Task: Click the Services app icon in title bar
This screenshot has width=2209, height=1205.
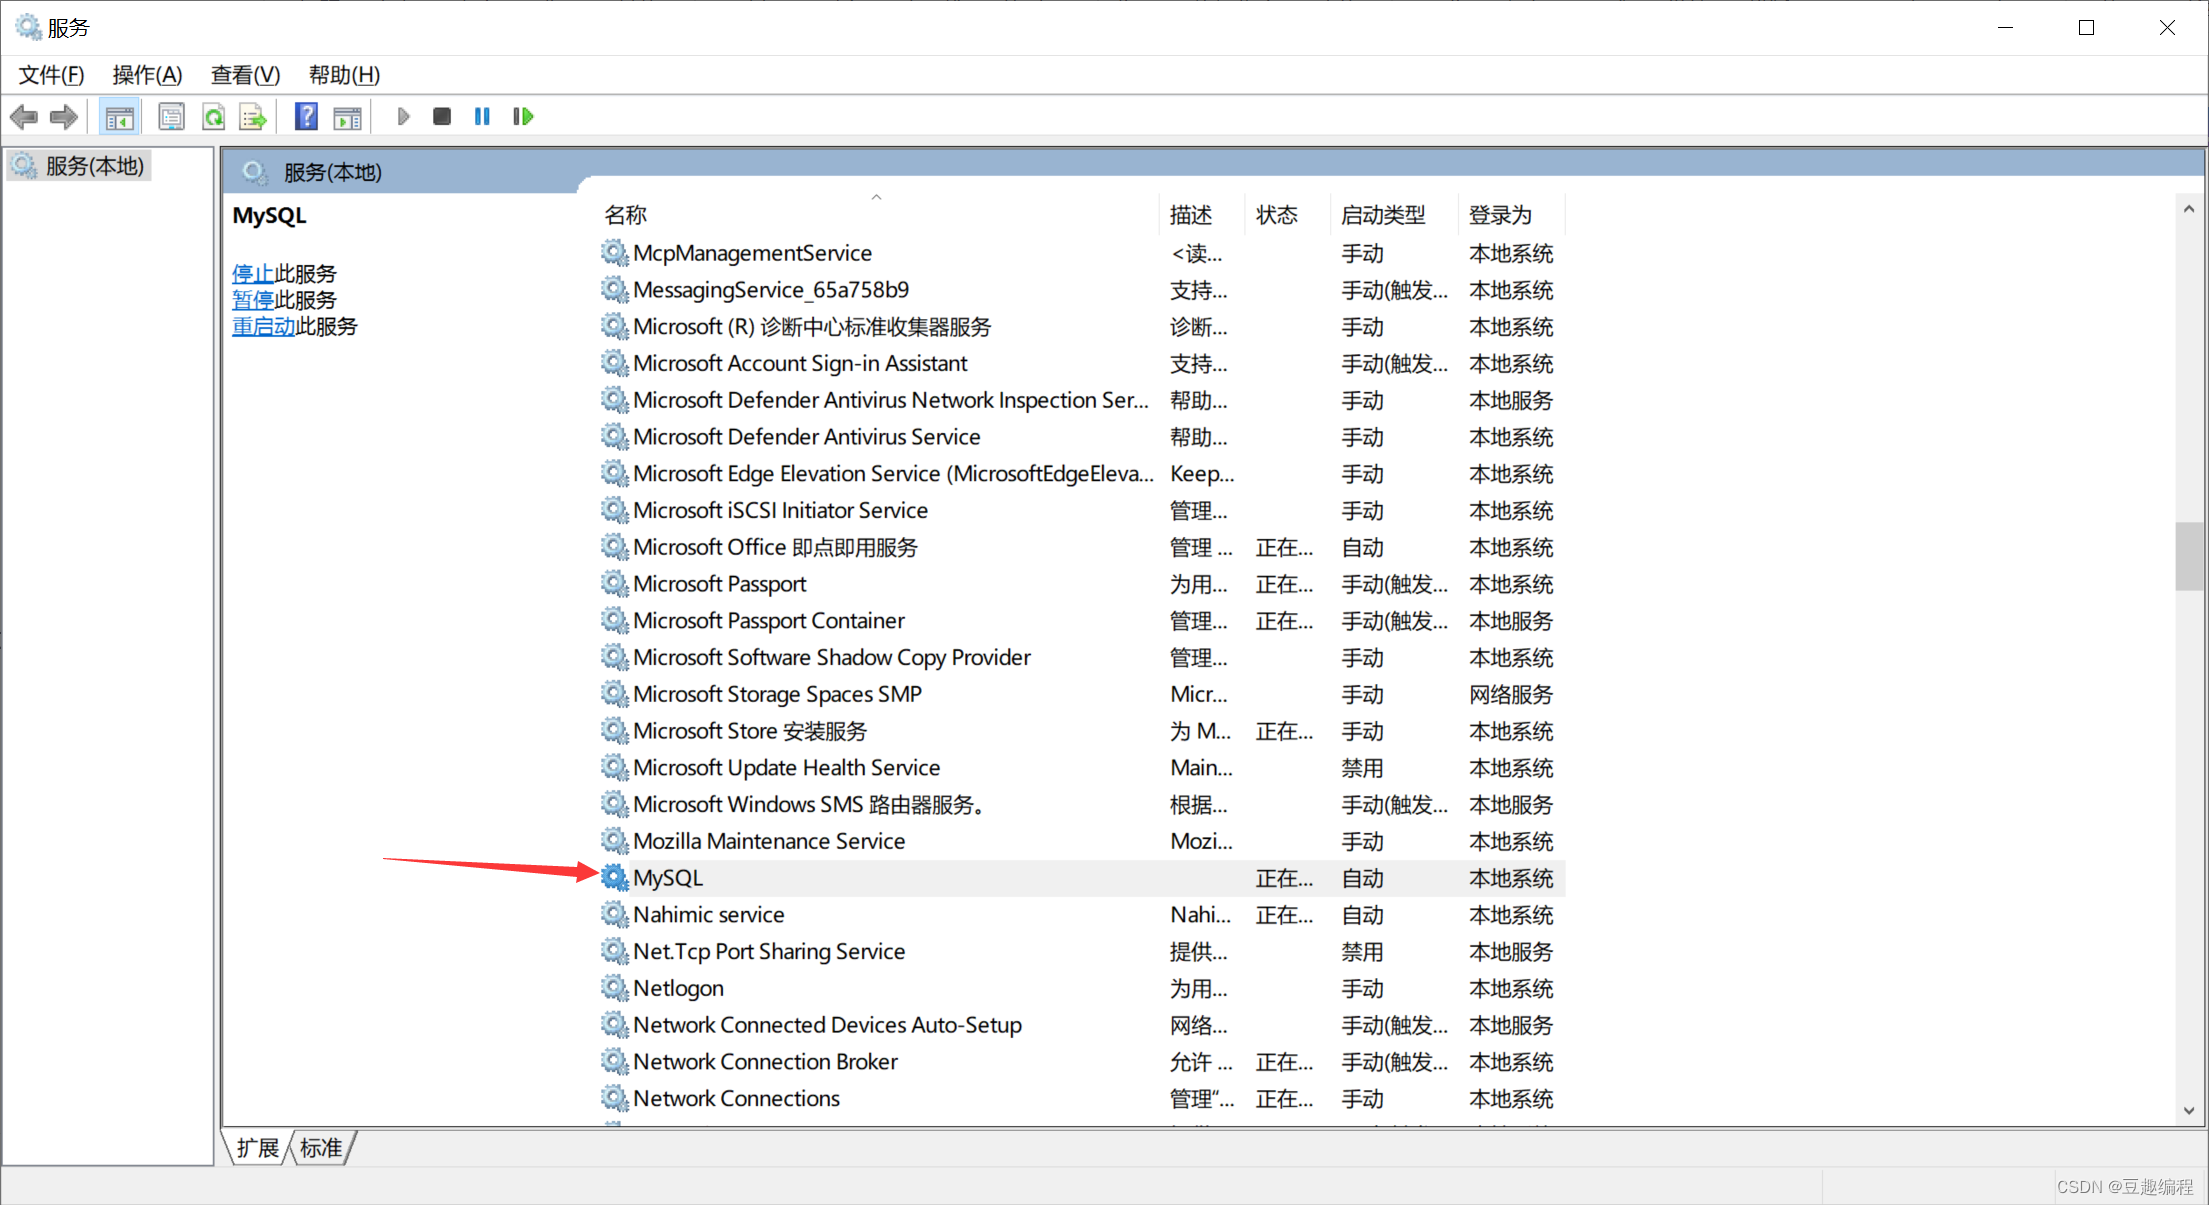Action: pyautogui.click(x=28, y=27)
